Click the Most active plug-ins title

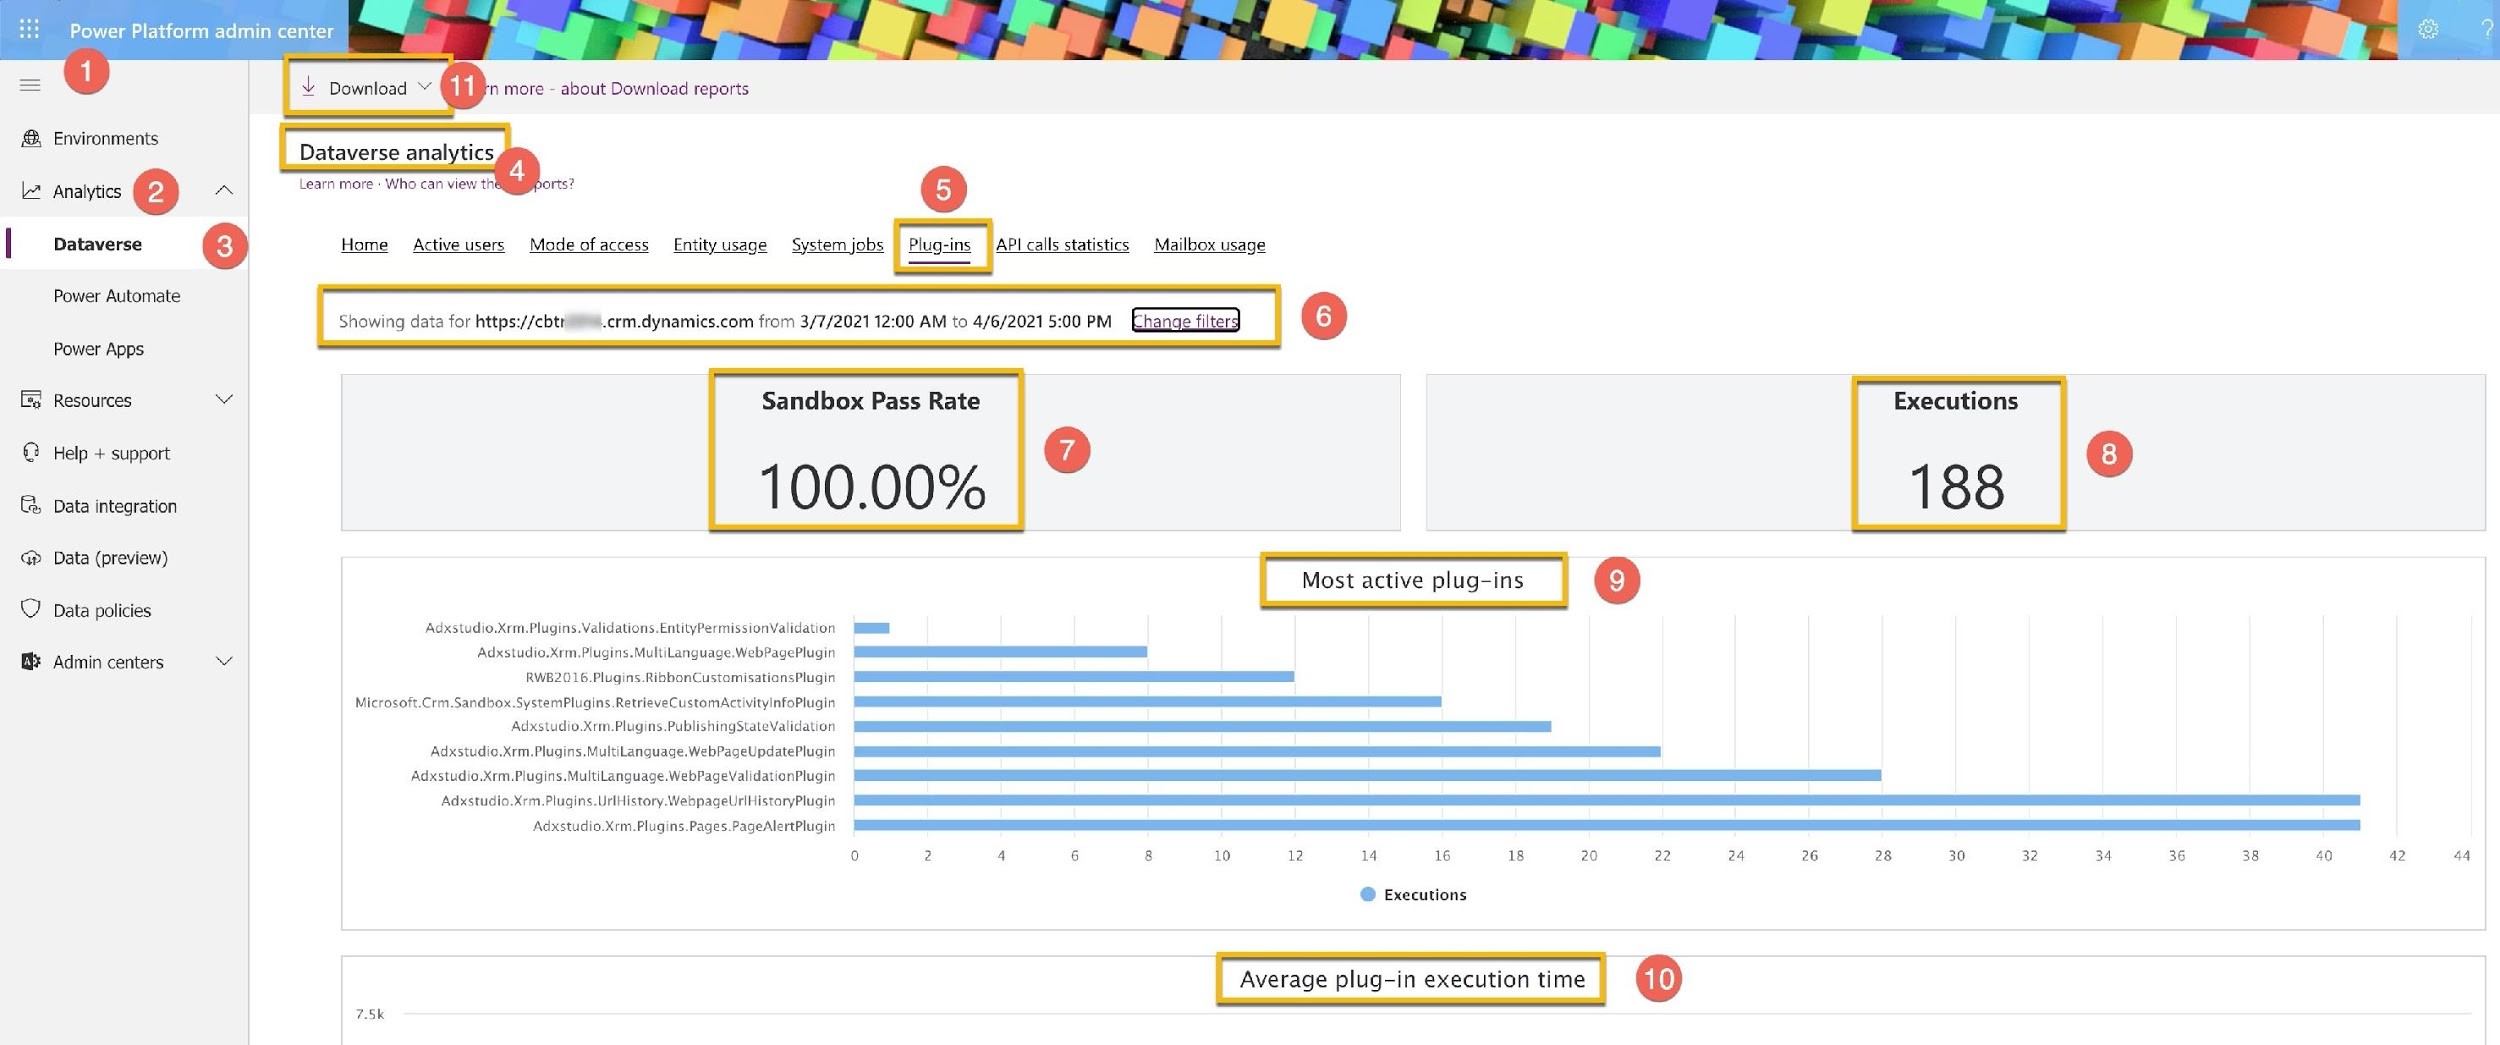pos(1412,580)
